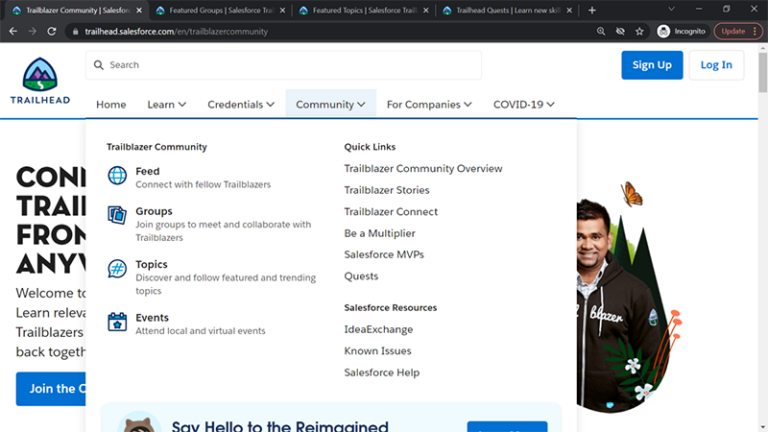Click the Feed globe icon

click(x=117, y=175)
